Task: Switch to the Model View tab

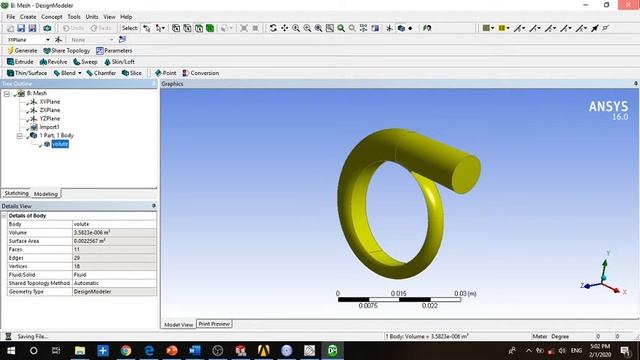Action: 179,324
